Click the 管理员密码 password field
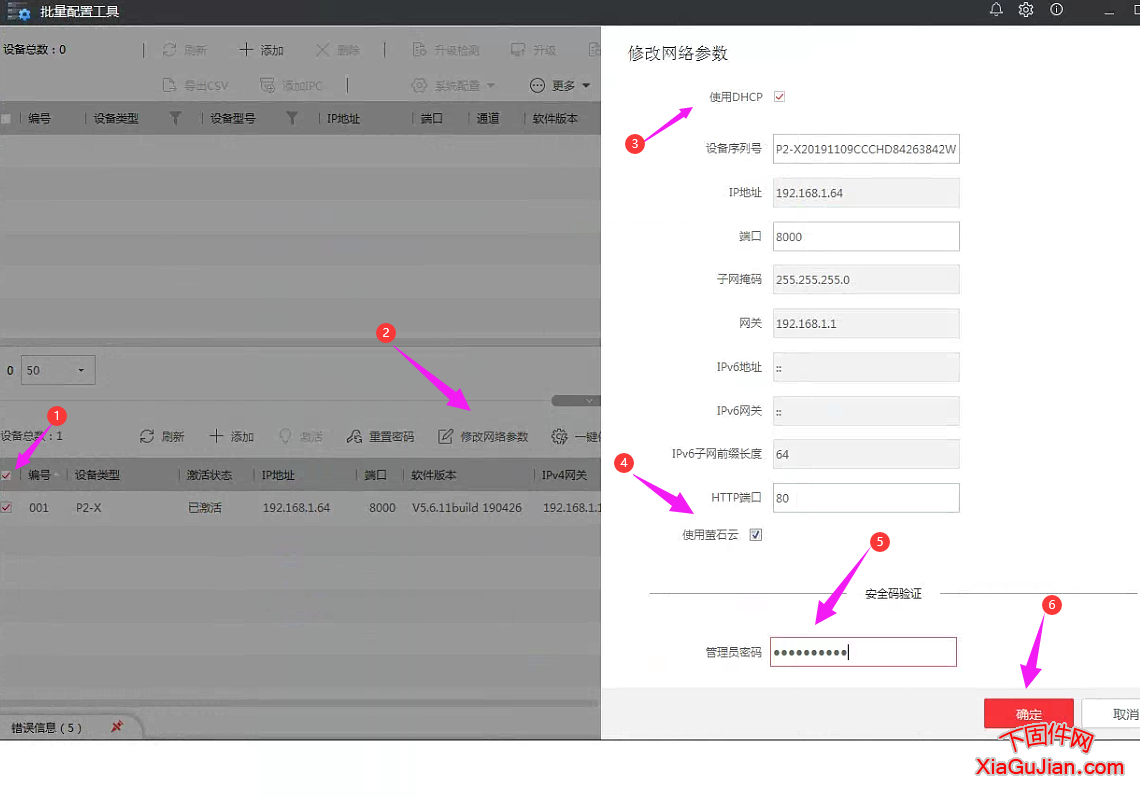Screen dimensions: 1140x798 click(x=863, y=652)
